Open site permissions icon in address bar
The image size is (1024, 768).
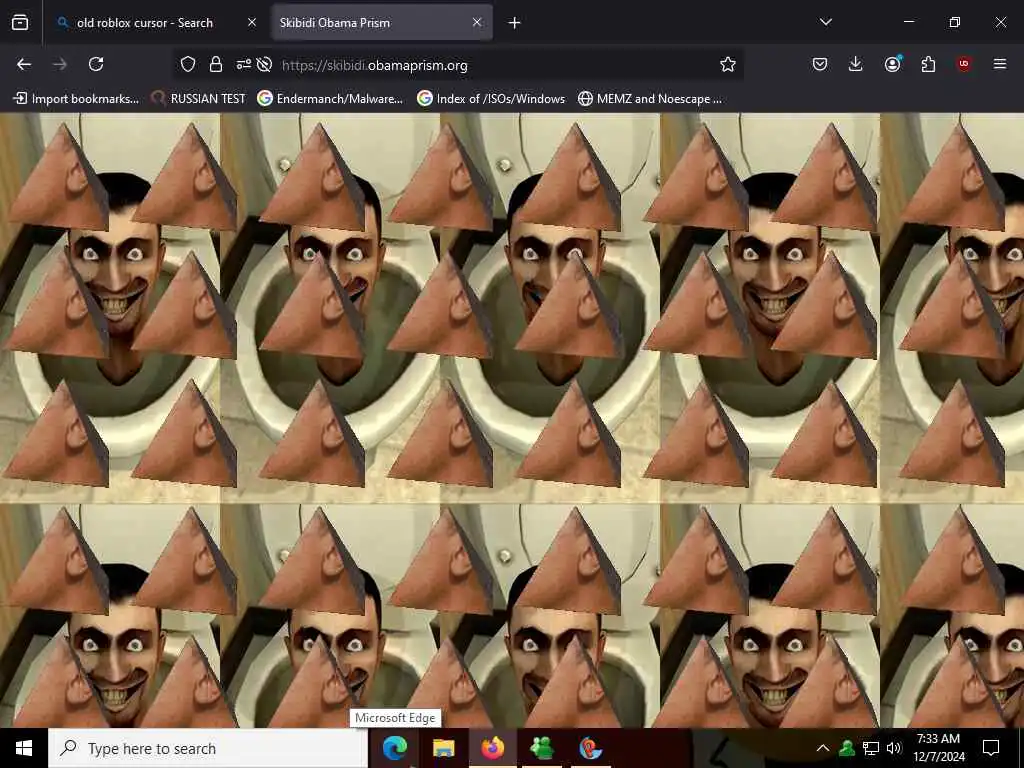click(244, 64)
